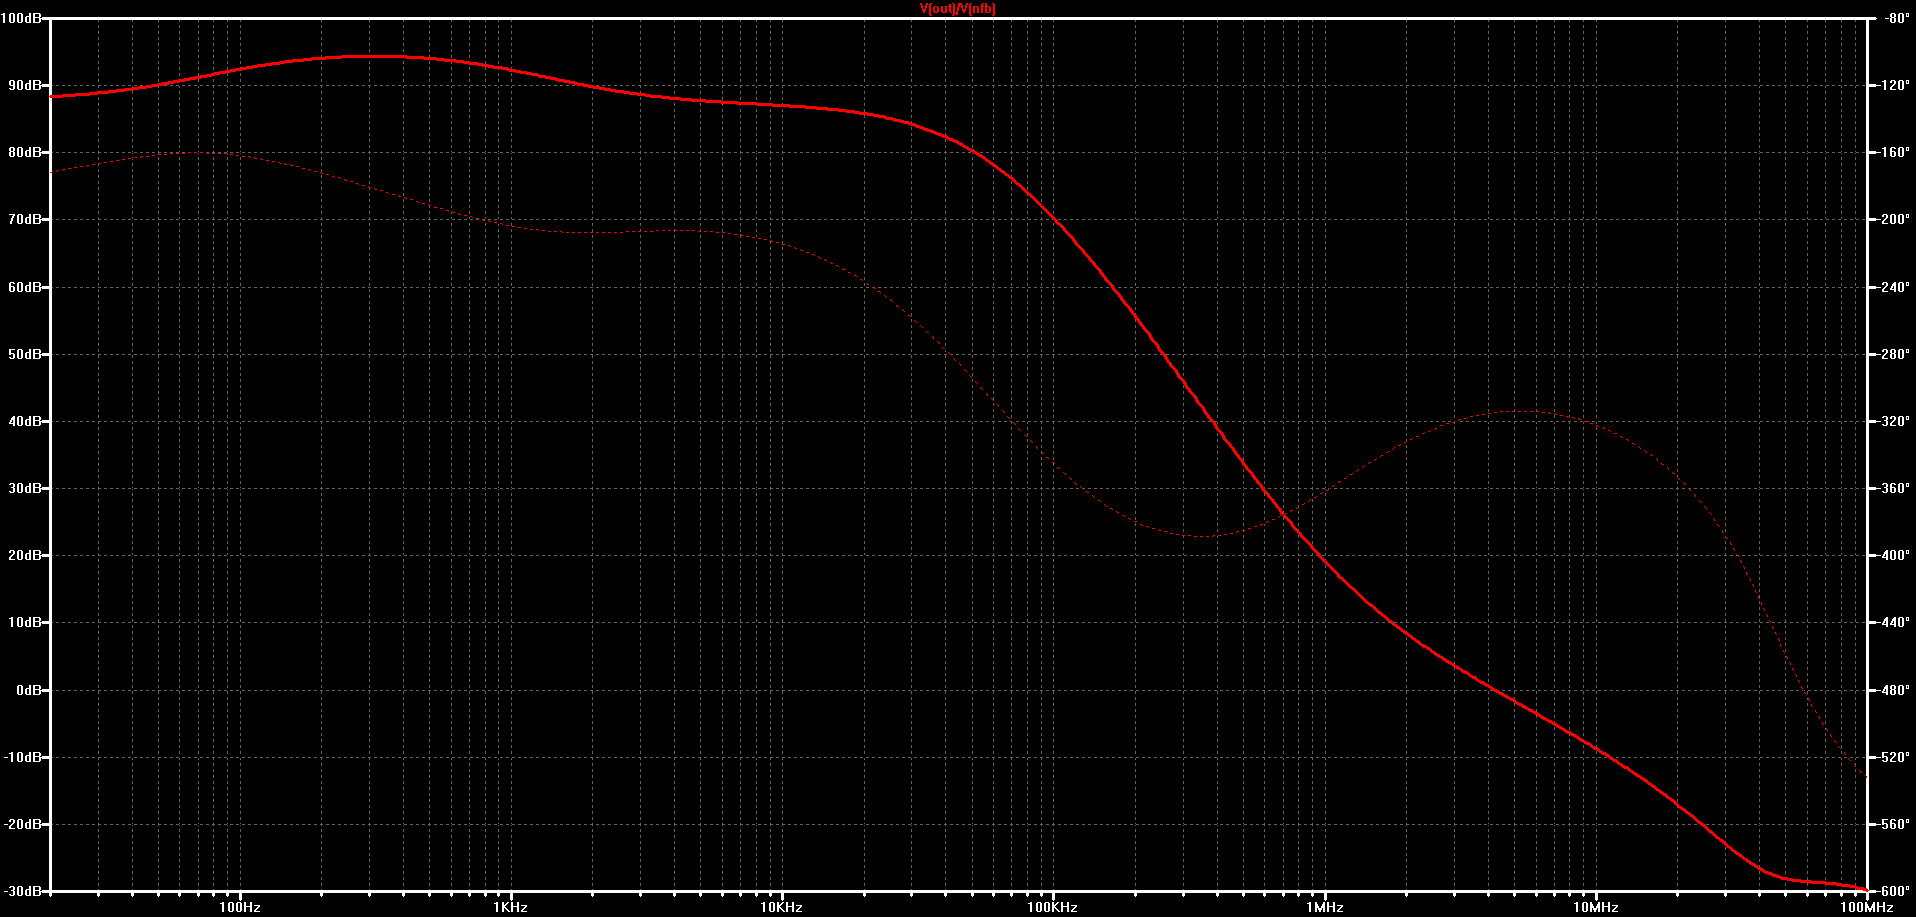Click the 10MHz frequency axis label

(x=1596, y=907)
